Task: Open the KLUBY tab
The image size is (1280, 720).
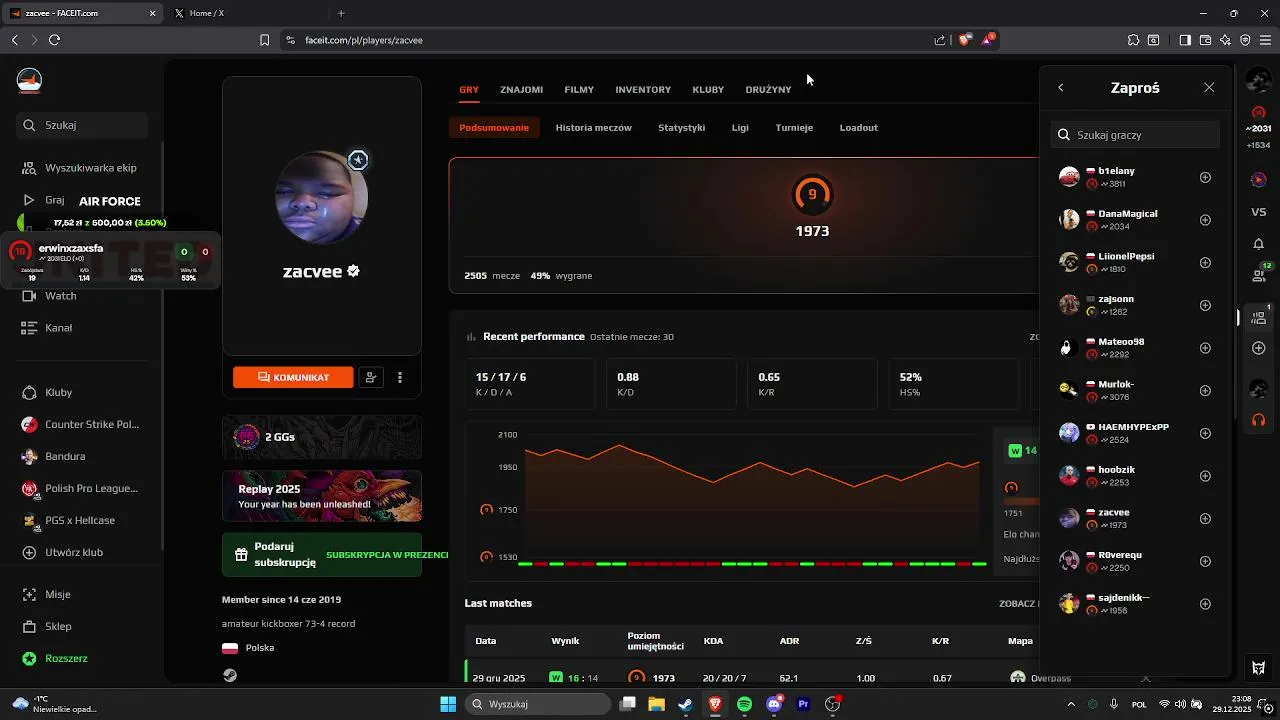Action: click(708, 89)
